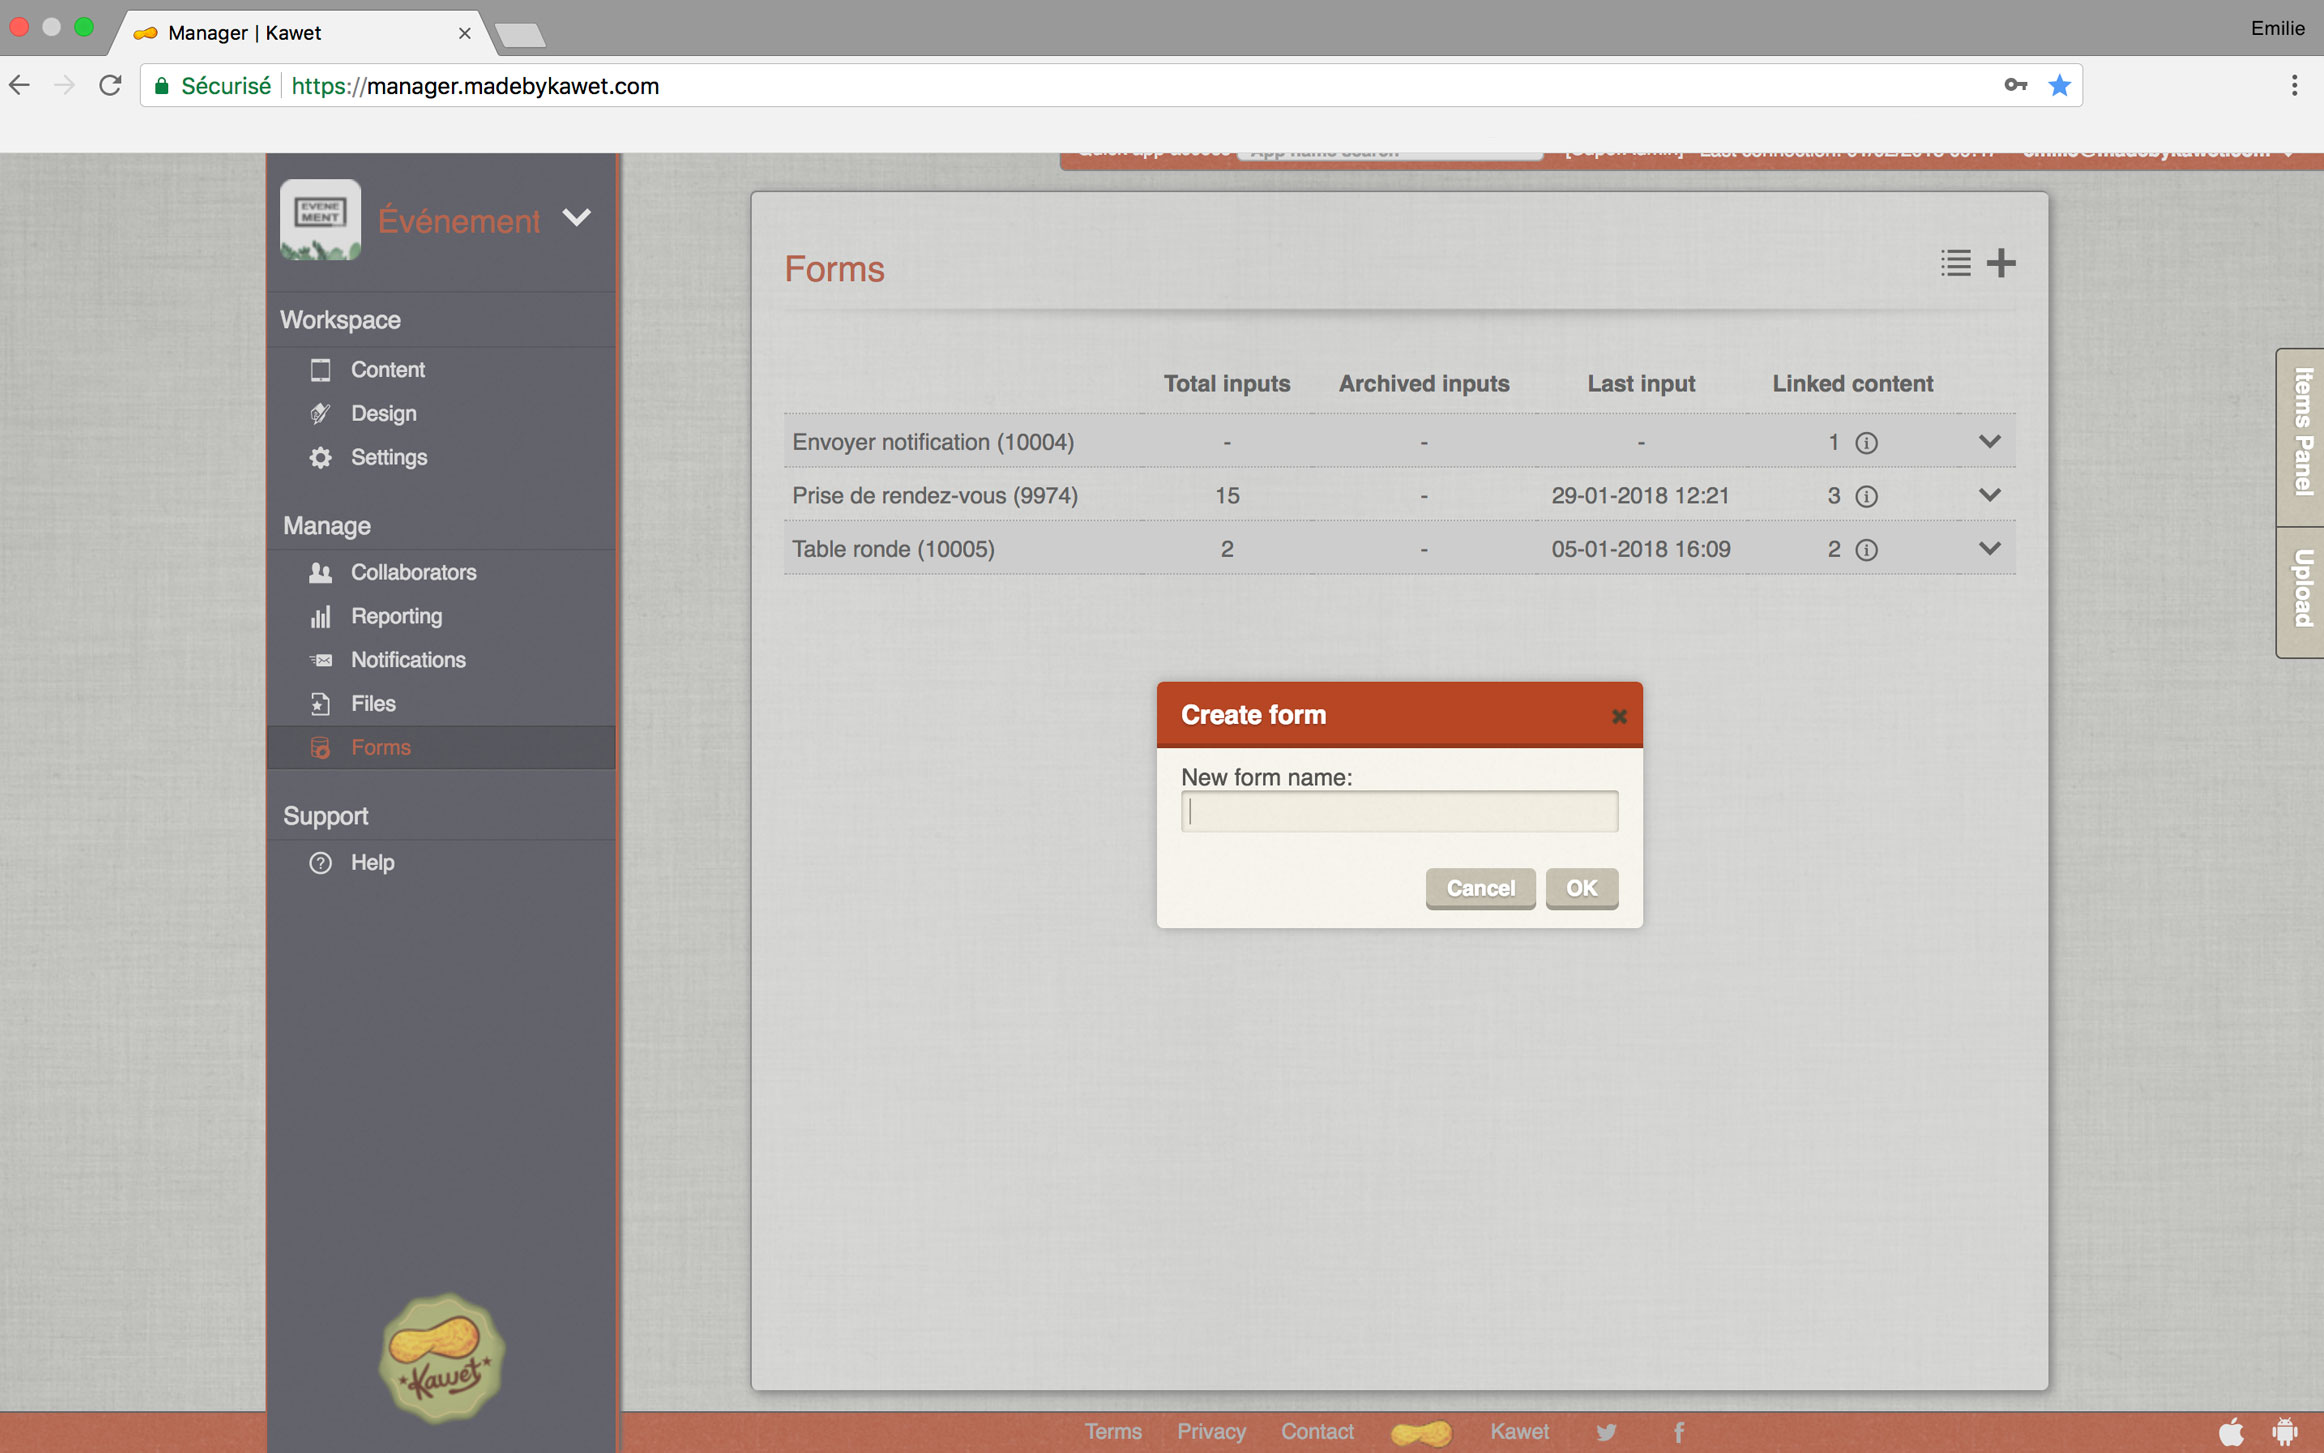The image size is (2324, 1453).
Task: Click the New form name field
Action: click(x=1398, y=811)
